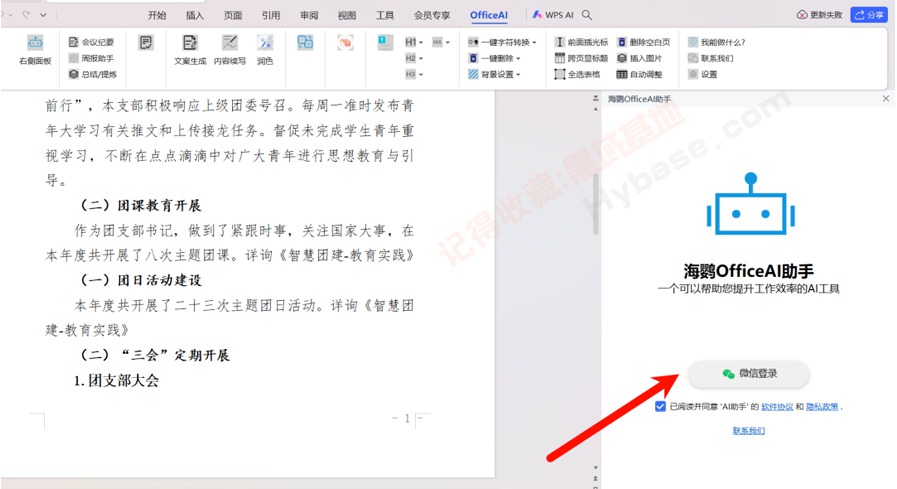897x489 pixels.
Task: Click the 更新失败 cloud status icon
Action: click(x=803, y=15)
